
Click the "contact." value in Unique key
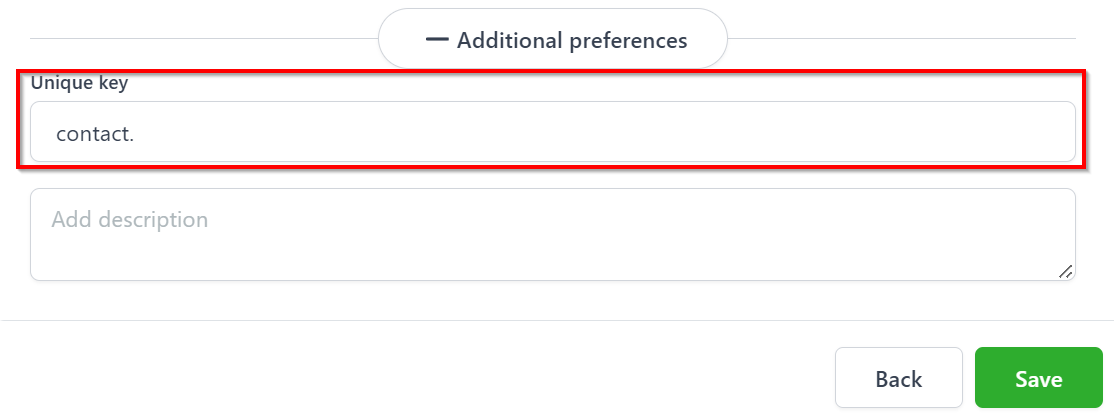[95, 132]
